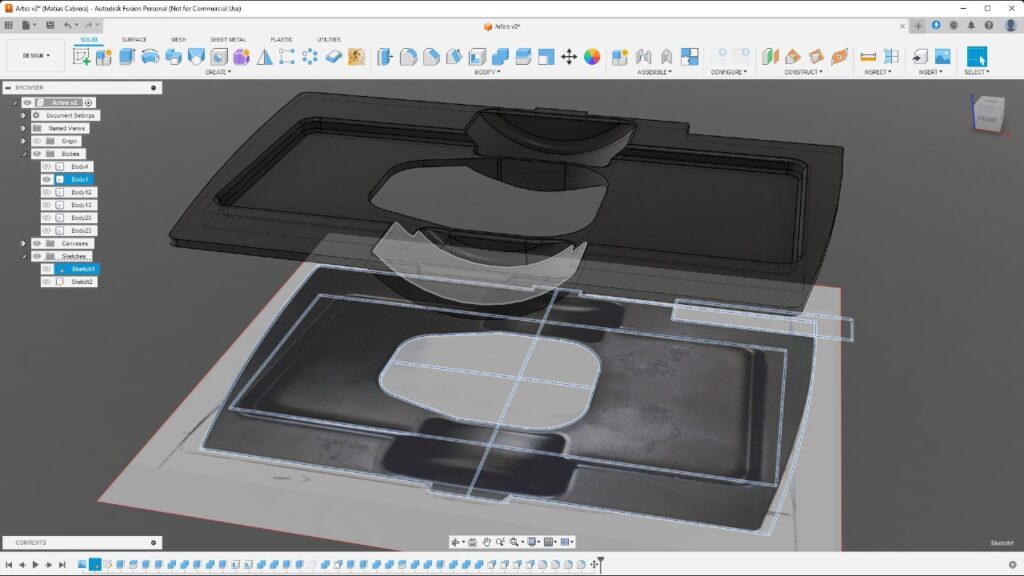Open timeline settings gear
The image size is (1024, 576).
[x=1012, y=565]
